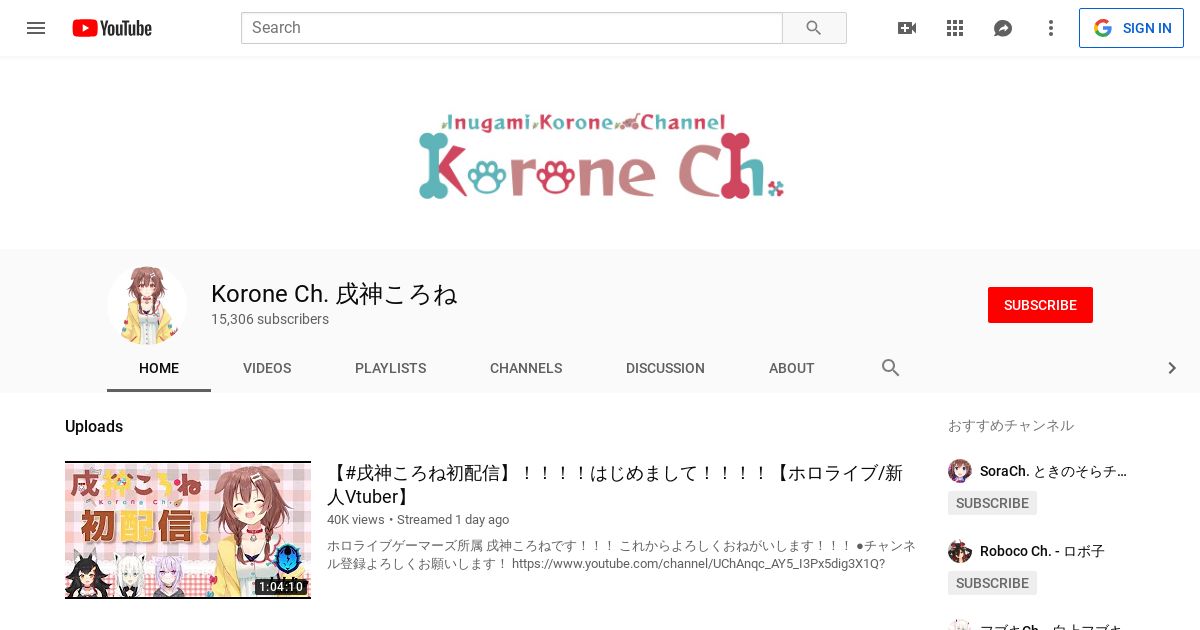Open the Uploads section heading
The image size is (1200, 630).
pos(94,427)
